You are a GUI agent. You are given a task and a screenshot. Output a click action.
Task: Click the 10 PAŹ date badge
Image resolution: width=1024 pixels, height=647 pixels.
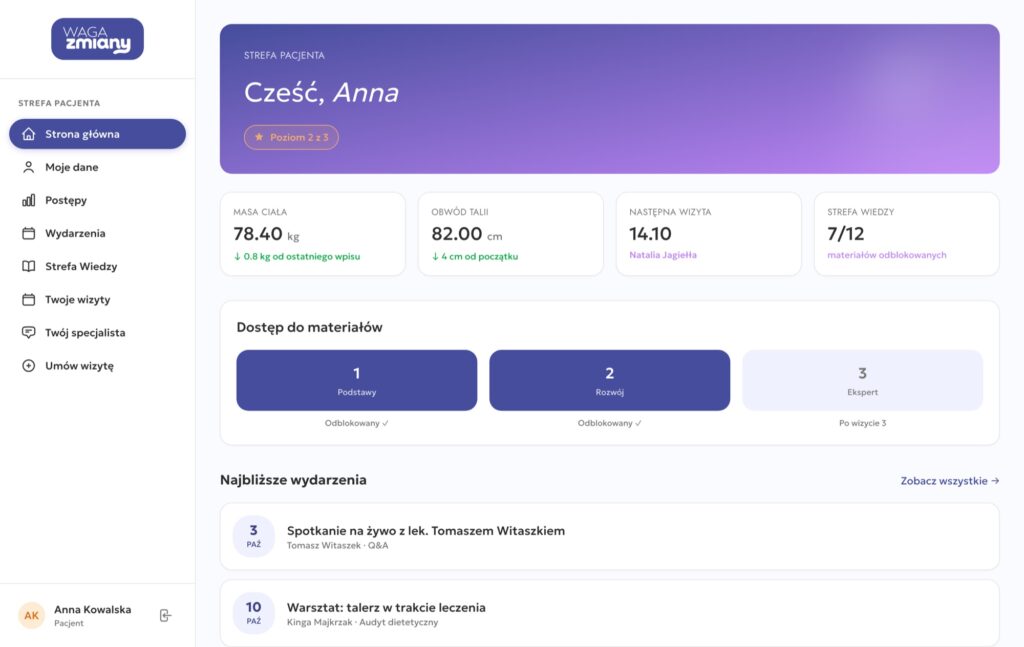[253, 613]
